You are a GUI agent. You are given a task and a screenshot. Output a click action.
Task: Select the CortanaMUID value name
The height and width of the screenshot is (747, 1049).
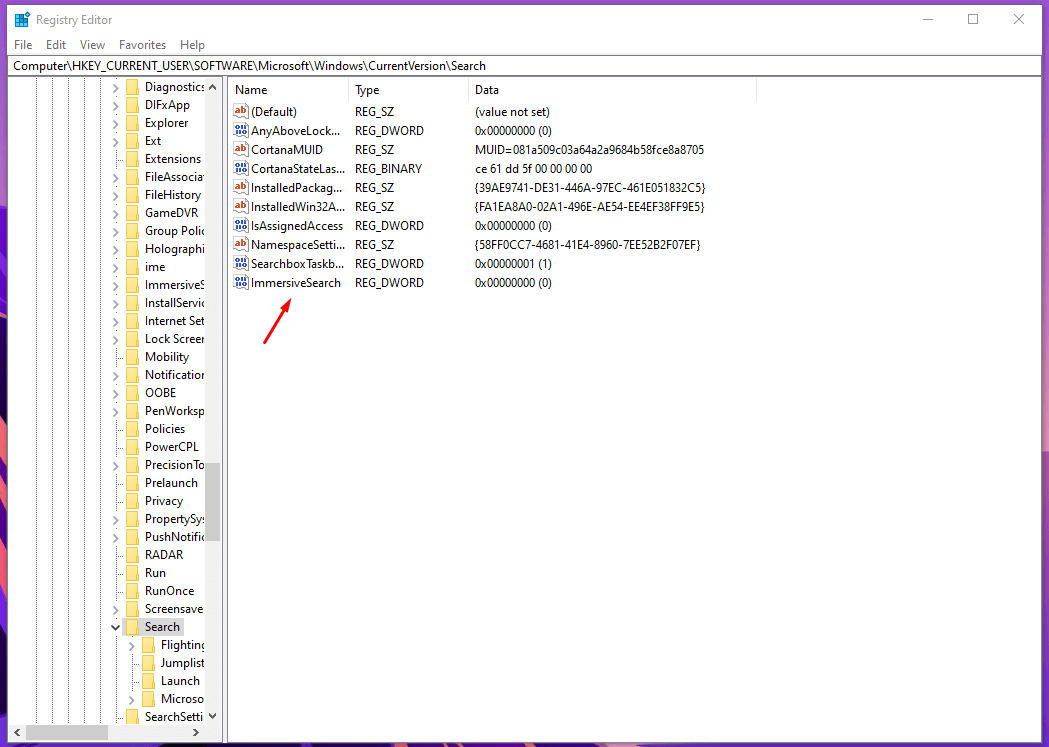(x=287, y=150)
